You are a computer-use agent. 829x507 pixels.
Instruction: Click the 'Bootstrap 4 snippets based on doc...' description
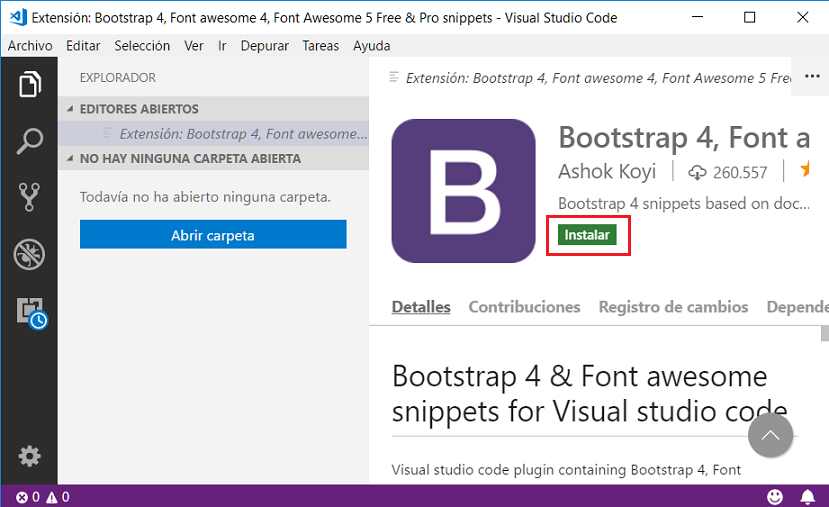[x=684, y=204]
